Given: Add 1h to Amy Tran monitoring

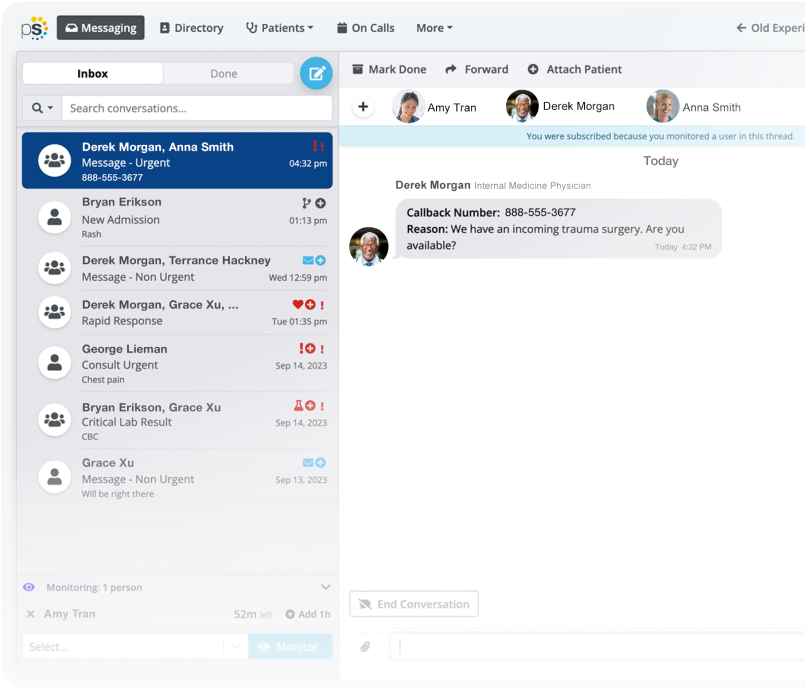Looking at the screenshot, I should point(308,614).
